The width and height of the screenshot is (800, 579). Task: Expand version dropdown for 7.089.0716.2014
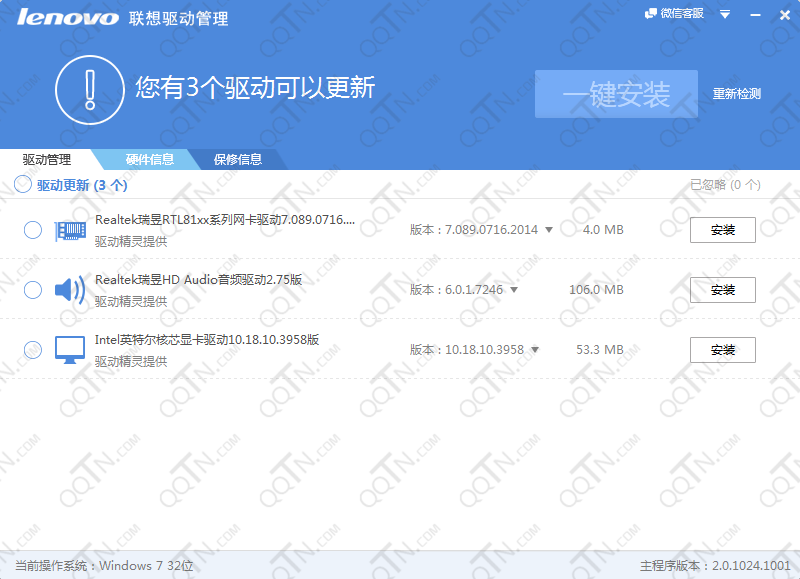pos(549,230)
